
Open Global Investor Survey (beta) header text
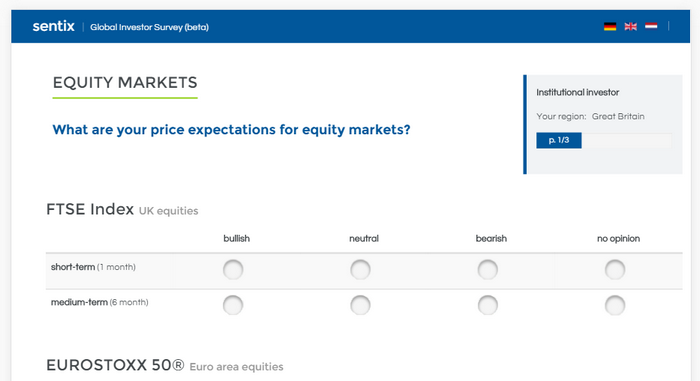pyautogui.click(x=149, y=27)
